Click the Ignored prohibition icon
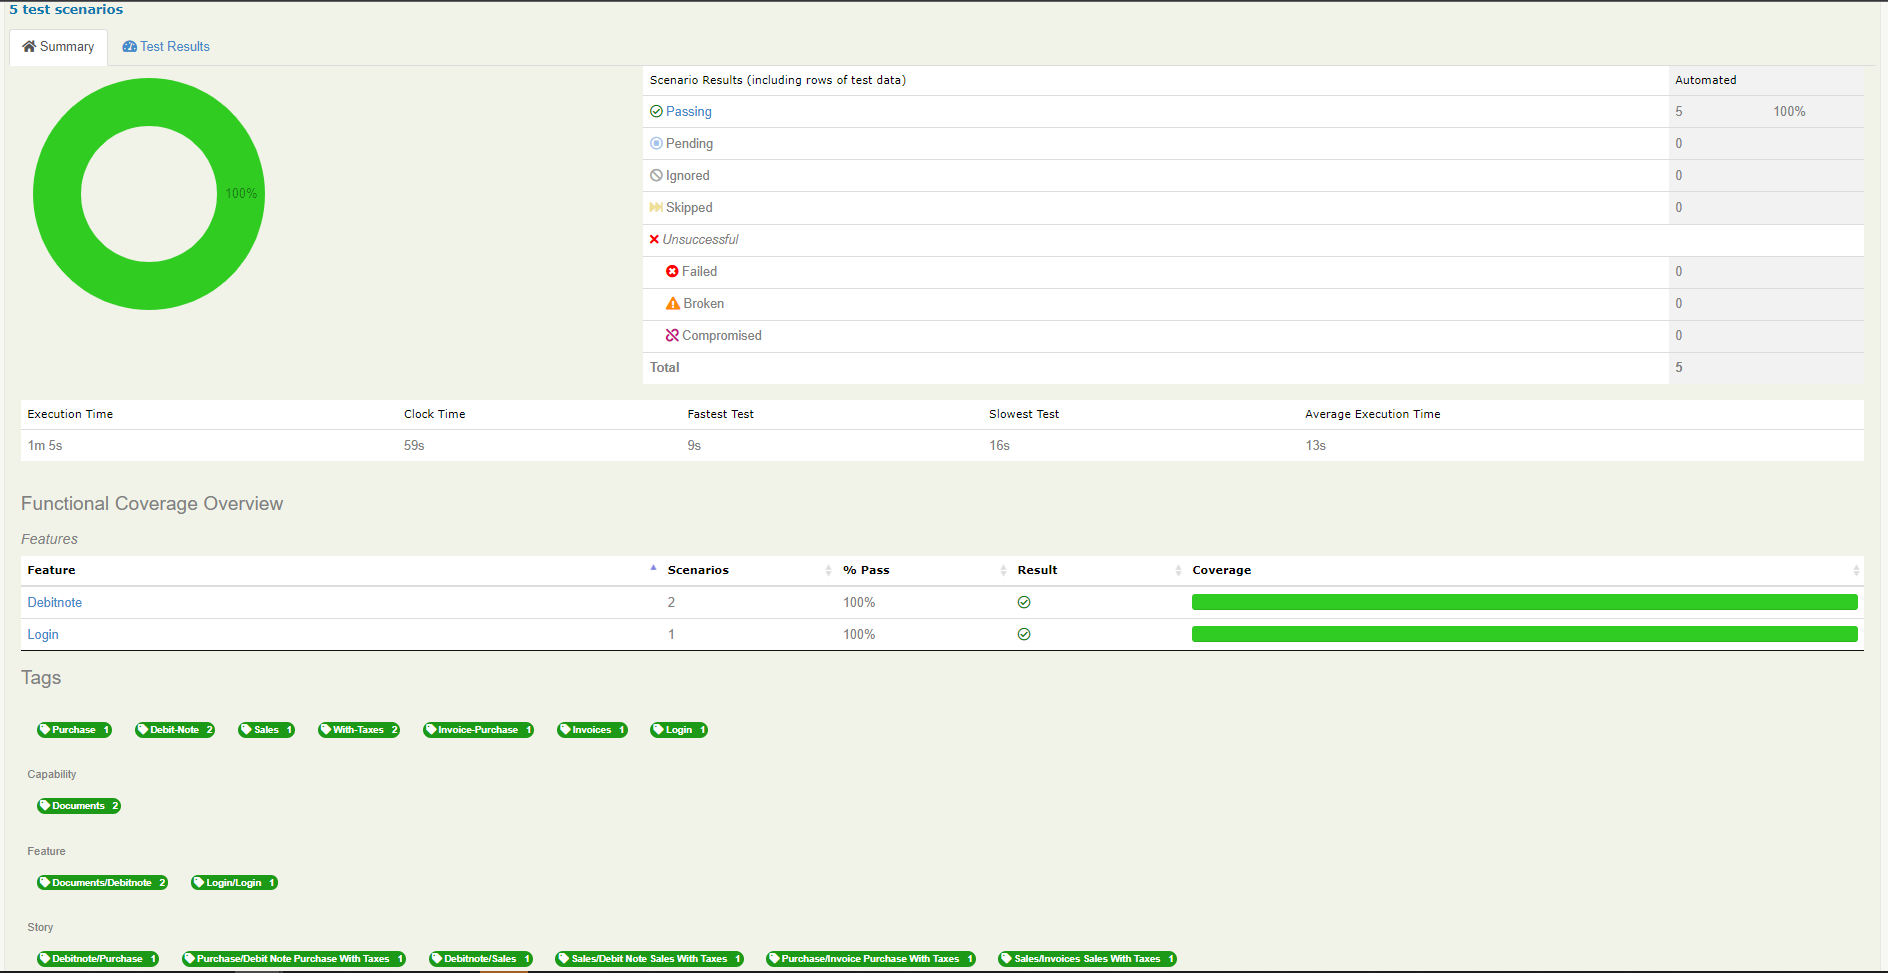 pyautogui.click(x=656, y=175)
